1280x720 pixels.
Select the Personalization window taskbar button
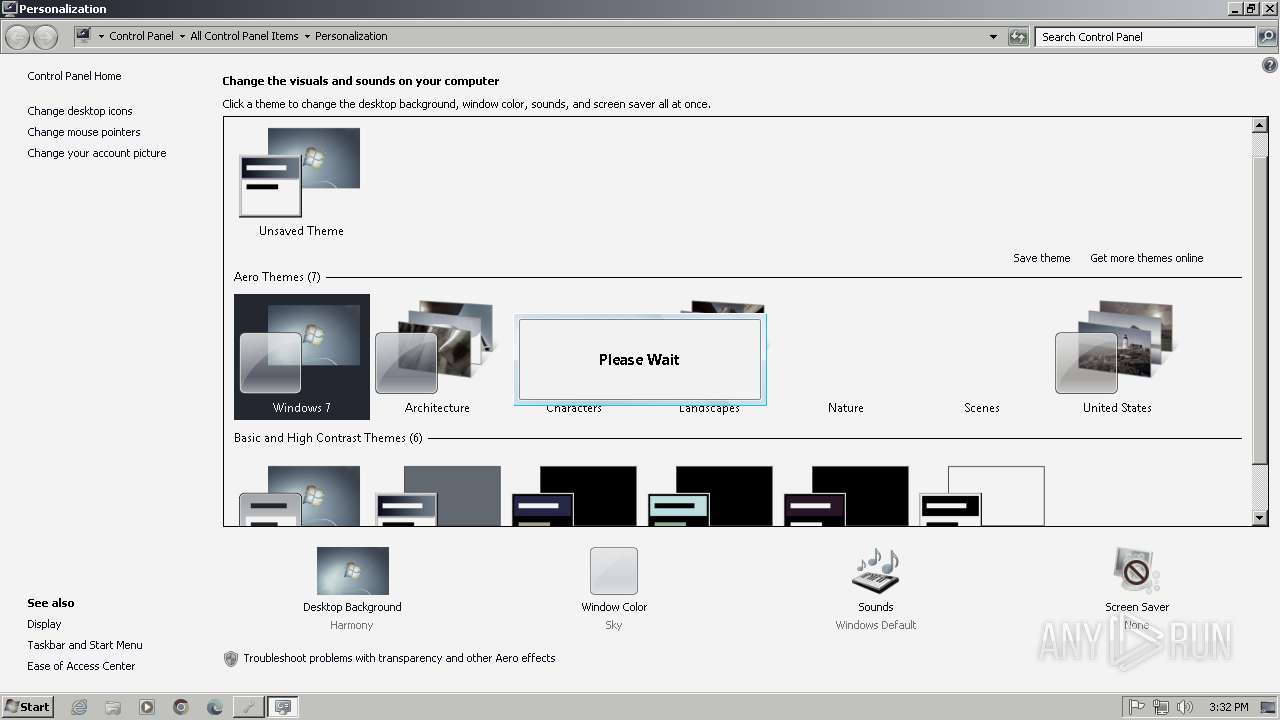click(x=283, y=707)
